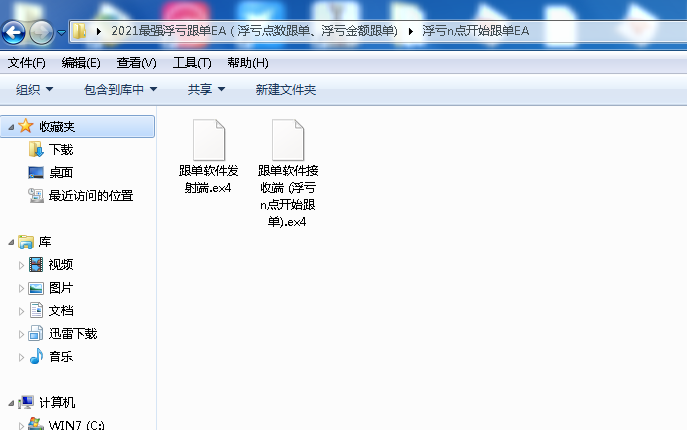Click the 视频 film icon
Screen dimensions: 687x430
click(36, 264)
